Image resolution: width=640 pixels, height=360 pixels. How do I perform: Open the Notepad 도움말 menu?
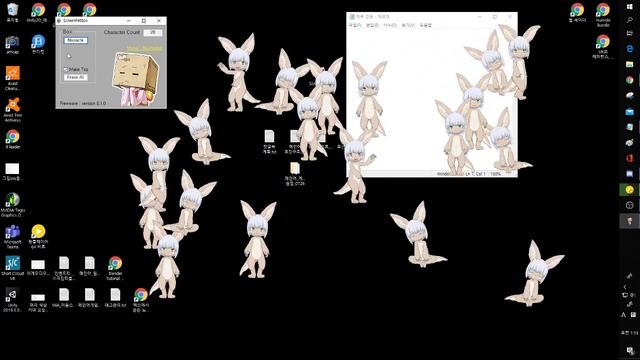point(425,25)
